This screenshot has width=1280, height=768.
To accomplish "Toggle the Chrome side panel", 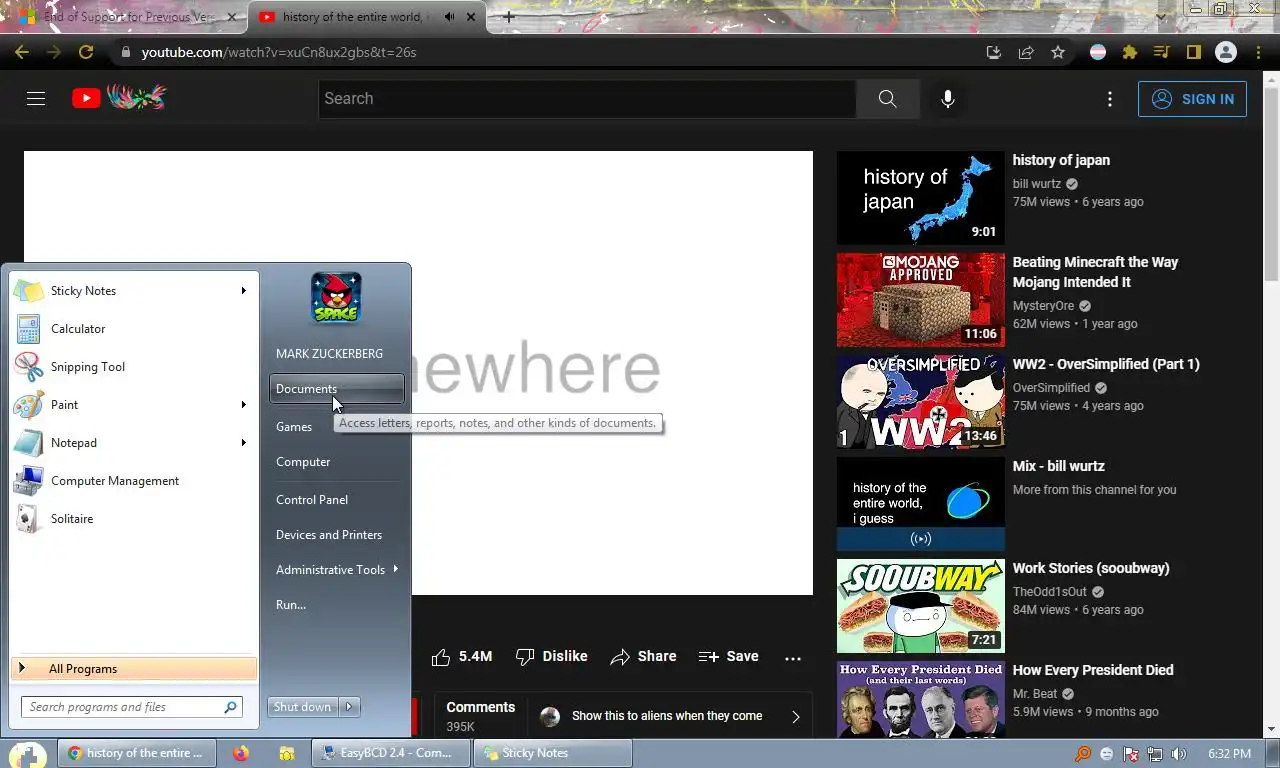I will (x=1193, y=52).
